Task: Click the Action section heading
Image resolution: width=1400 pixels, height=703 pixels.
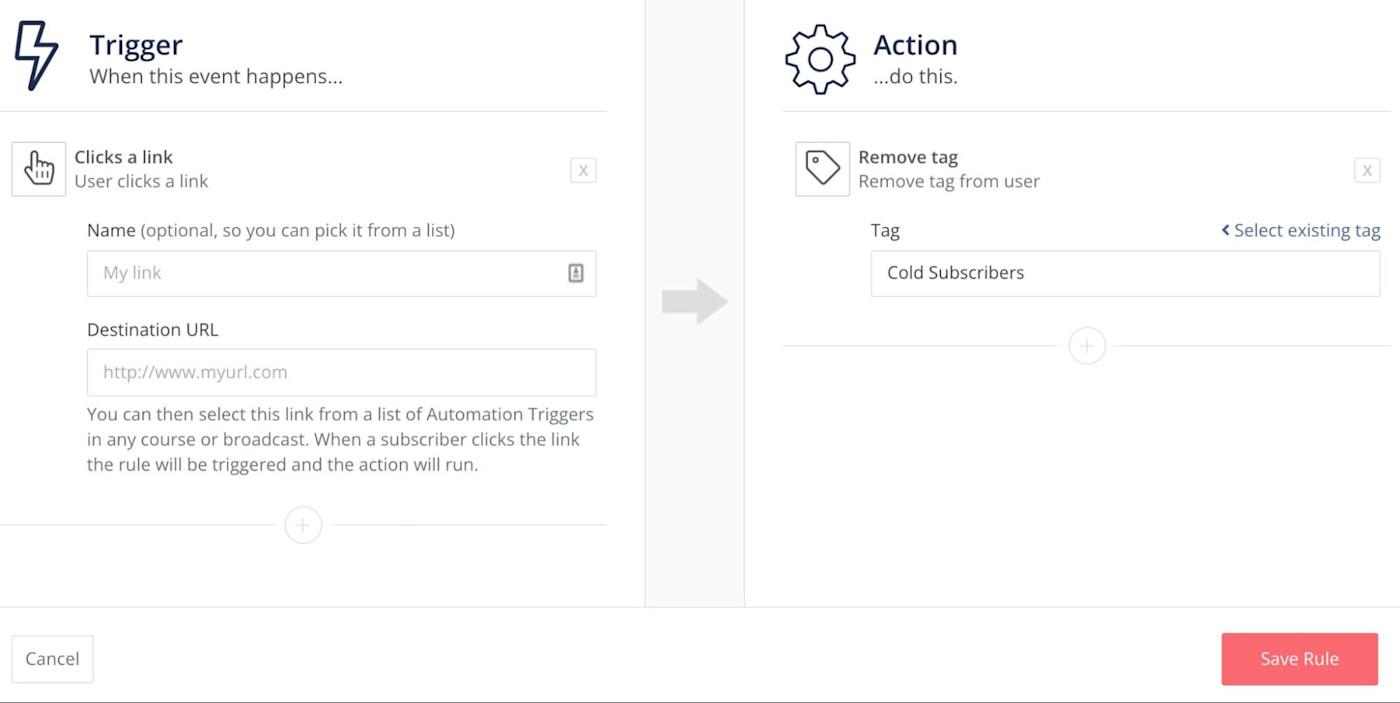Action: (915, 45)
